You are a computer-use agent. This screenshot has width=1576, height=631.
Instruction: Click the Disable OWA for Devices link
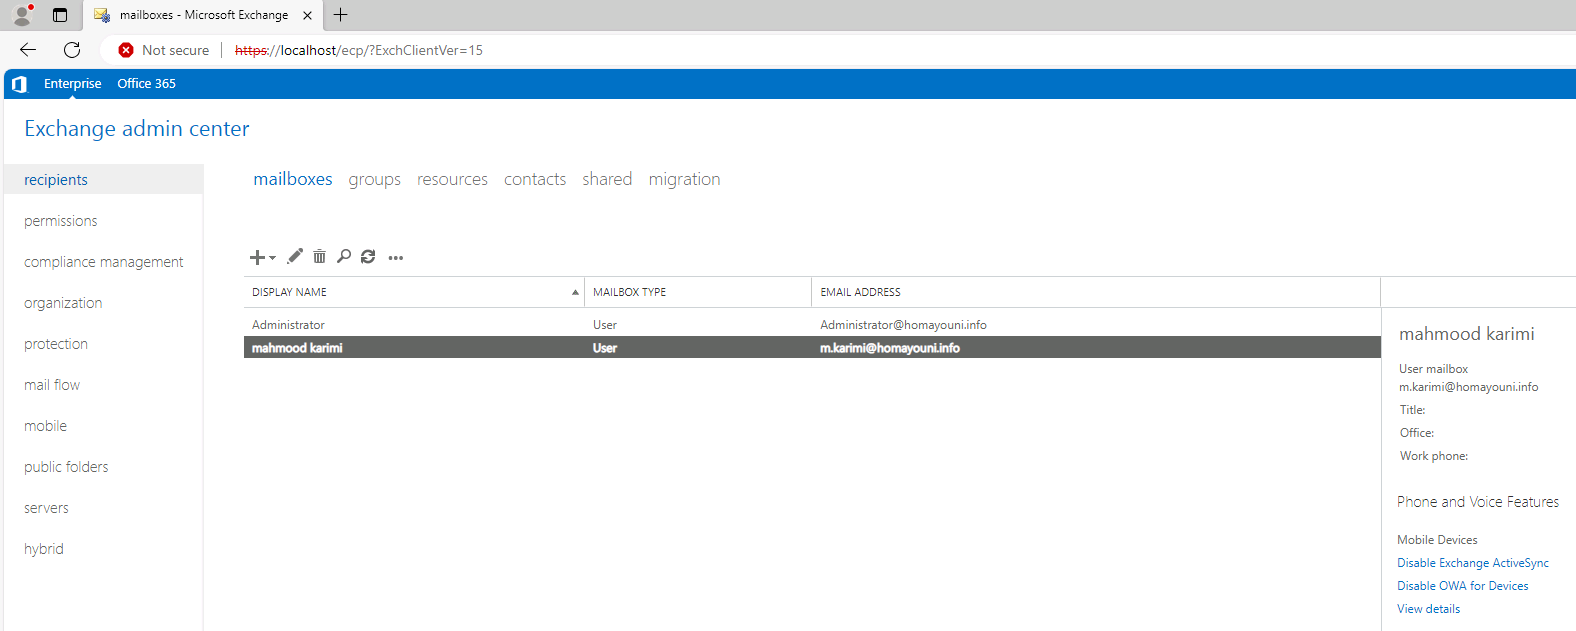coord(1463,586)
